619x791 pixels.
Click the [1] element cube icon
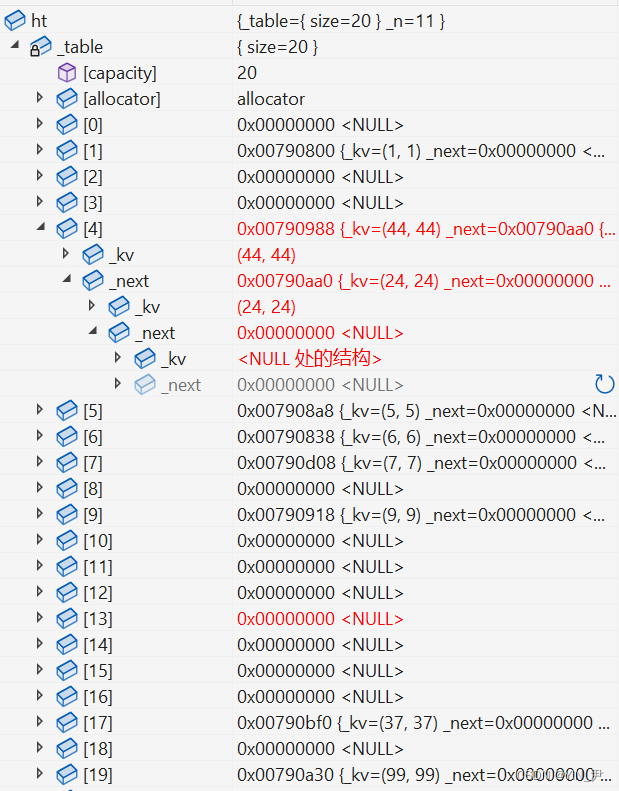[x=67, y=151]
